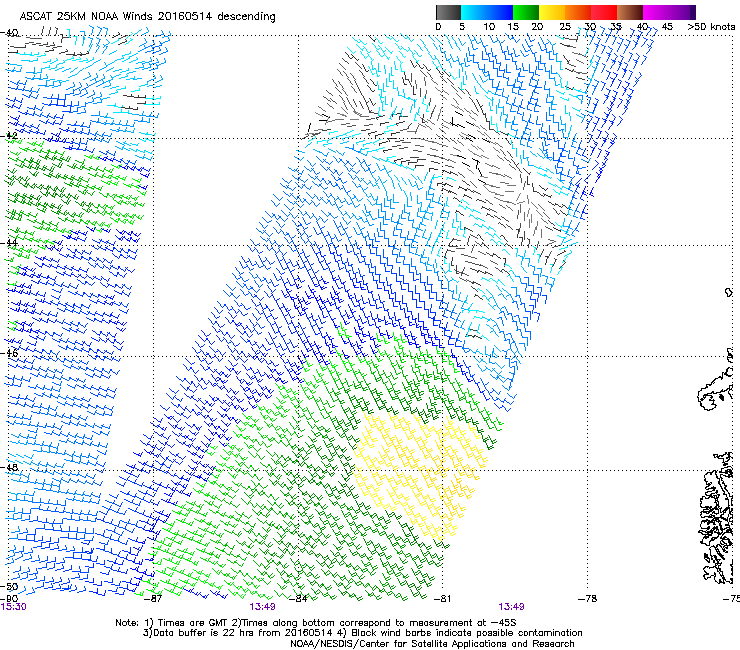Click the green 15-20 knot legend swatch
The image size is (740, 650).
click(526, 12)
